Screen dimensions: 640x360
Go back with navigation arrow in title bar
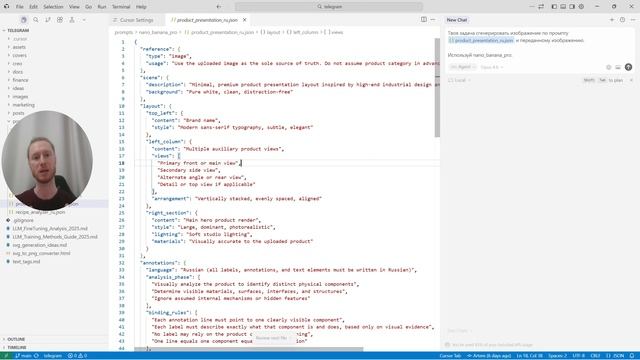[x=219, y=7]
